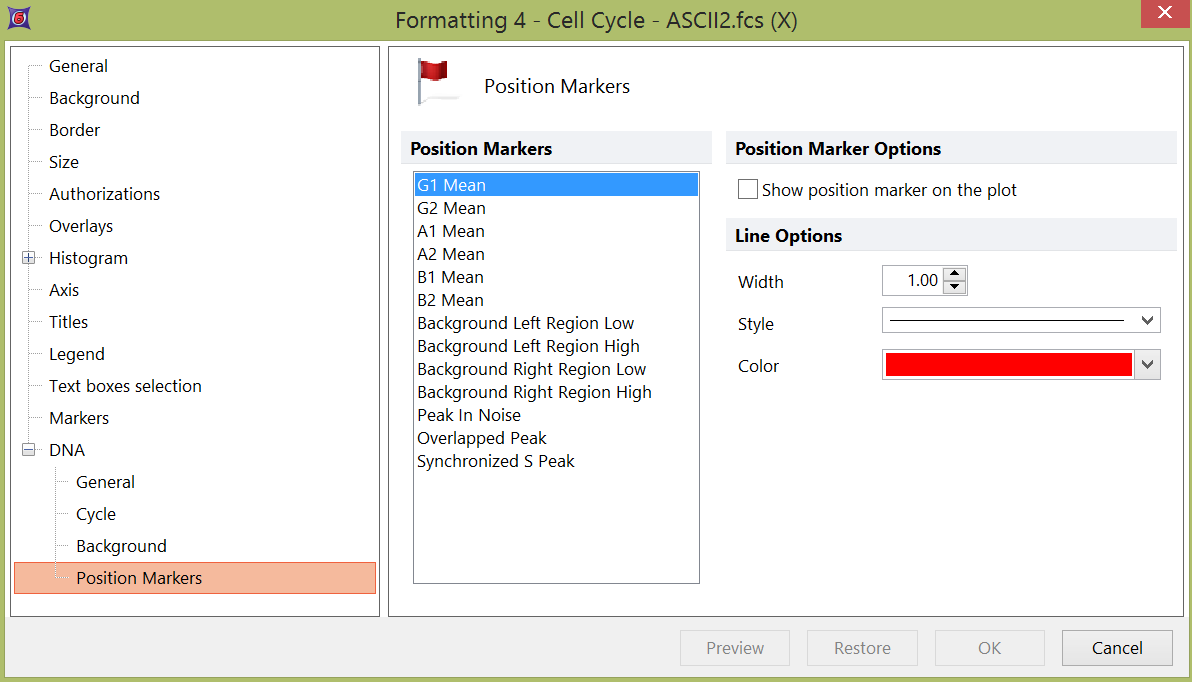Select Background Left Region Low marker
Image resolution: width=1192 pixels, height=682 pixels.
tap(525, 323)
